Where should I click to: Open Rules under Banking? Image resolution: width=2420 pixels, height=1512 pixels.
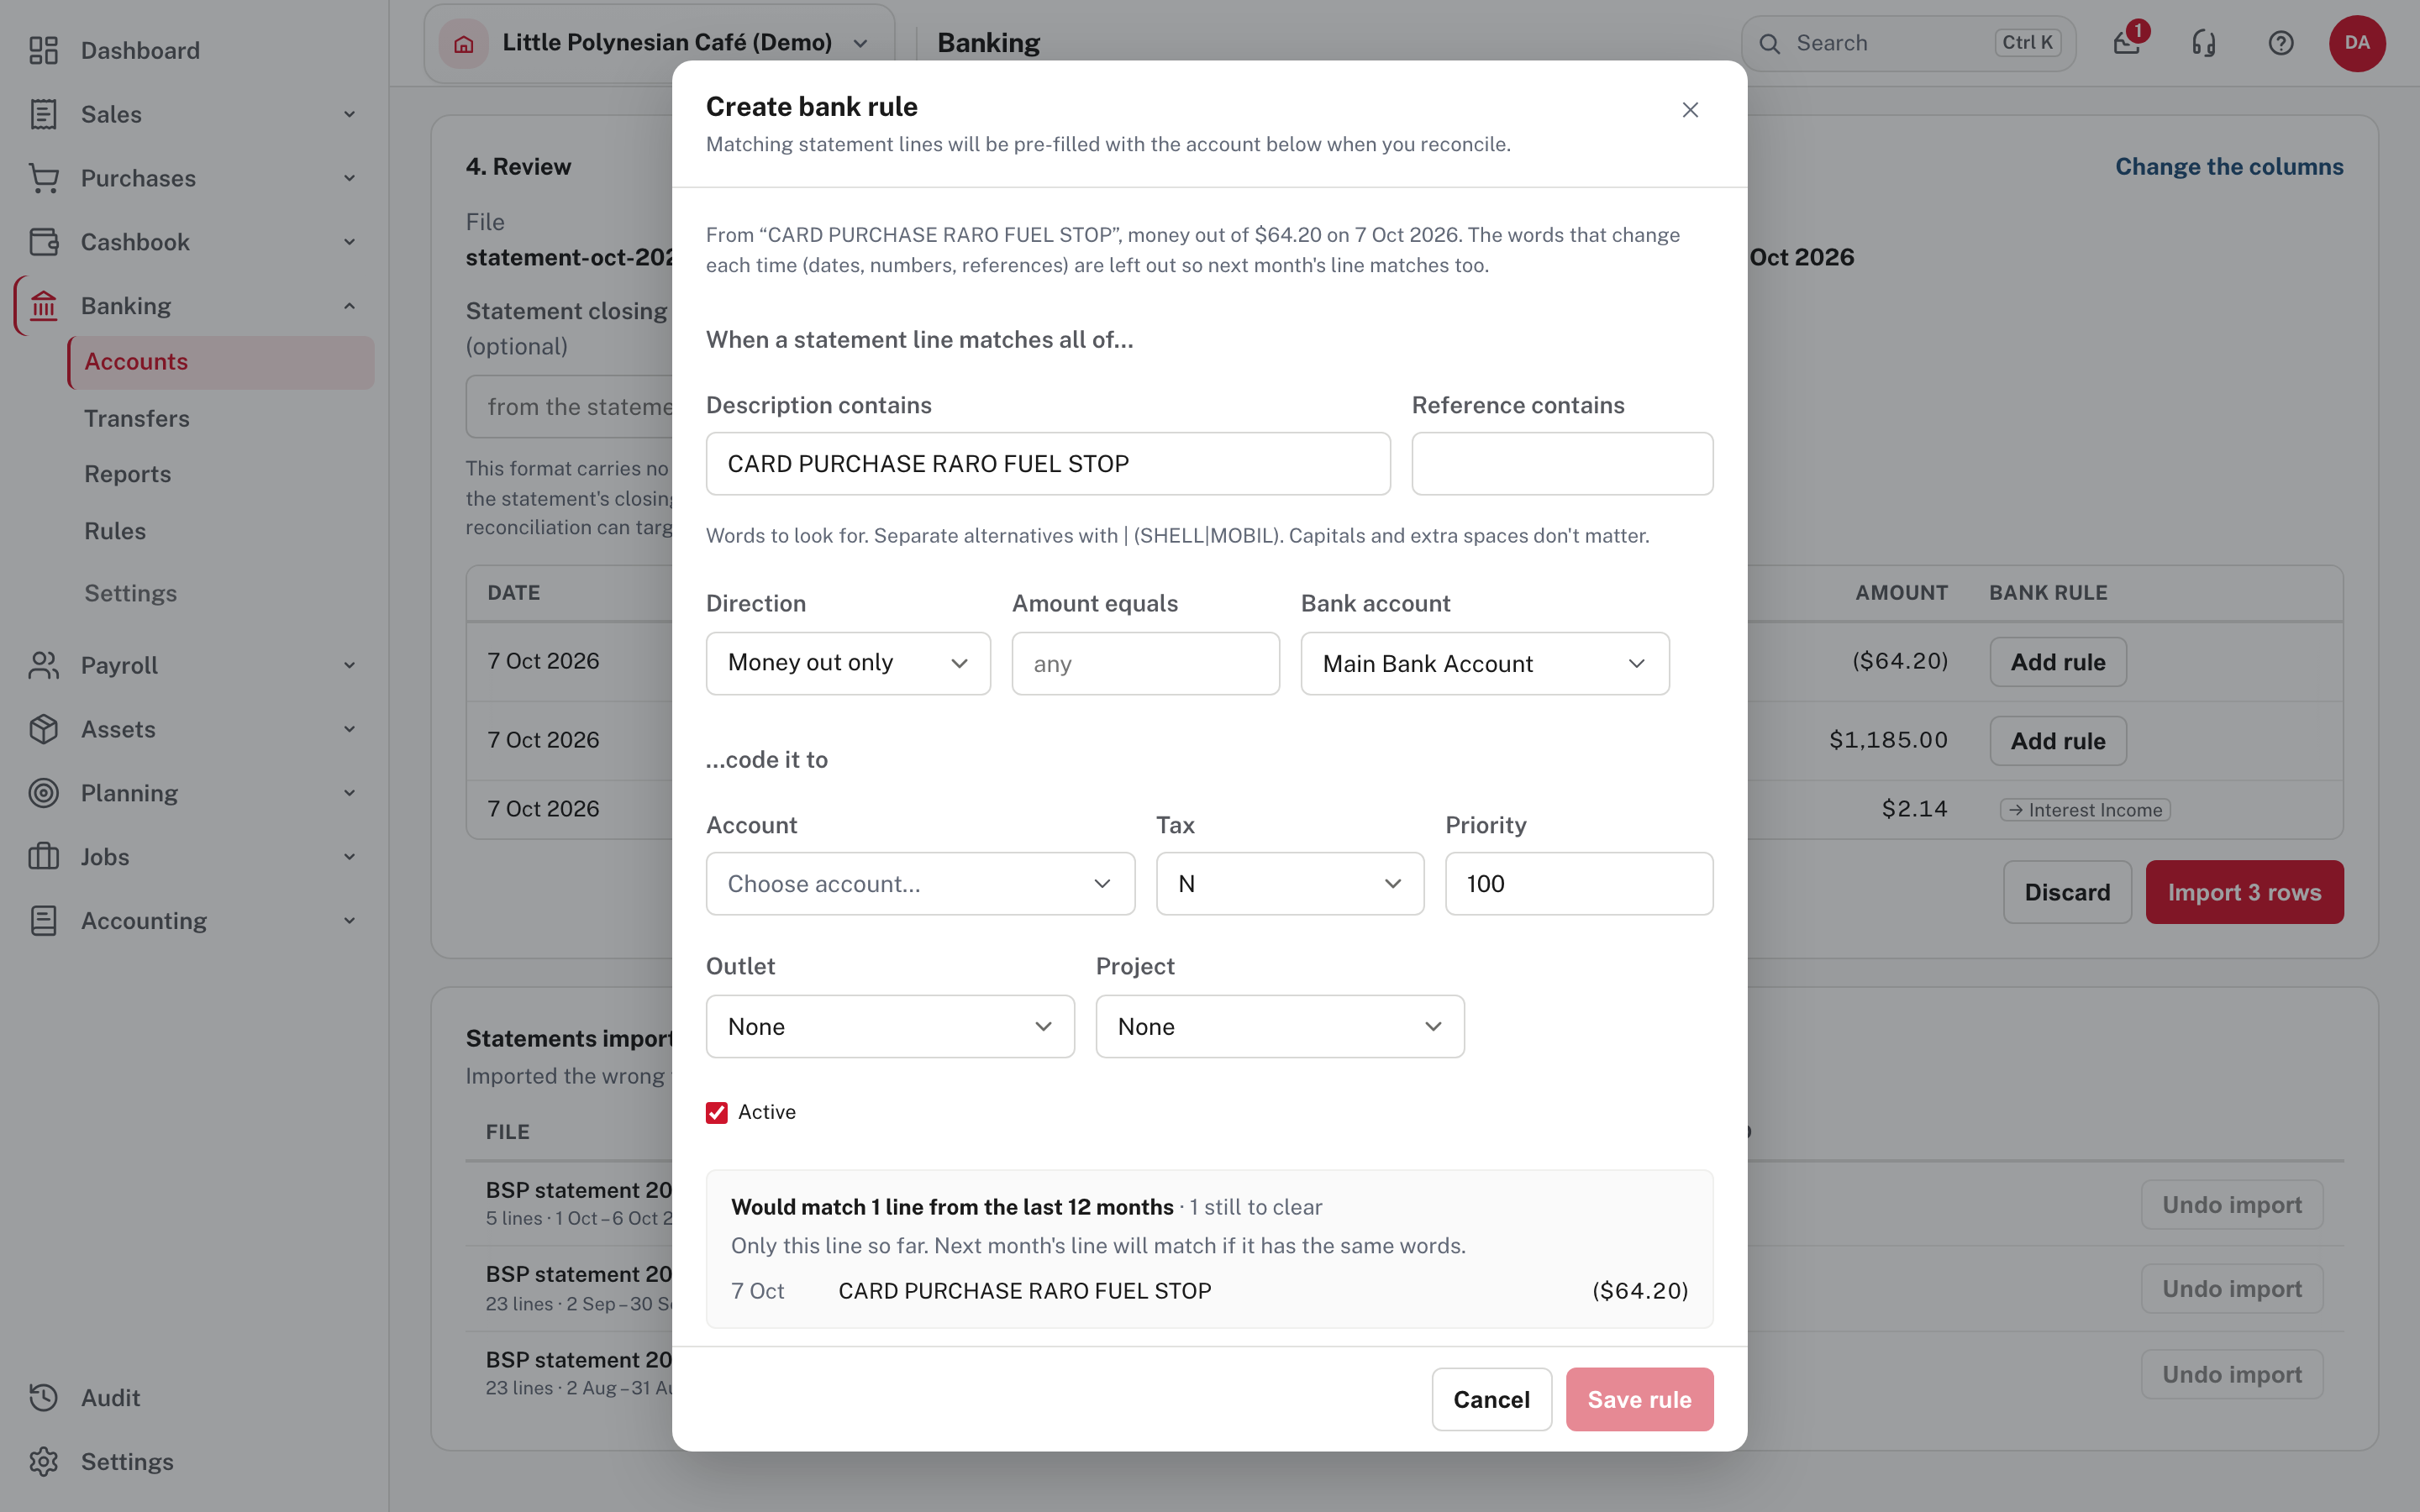click(115, 531)
